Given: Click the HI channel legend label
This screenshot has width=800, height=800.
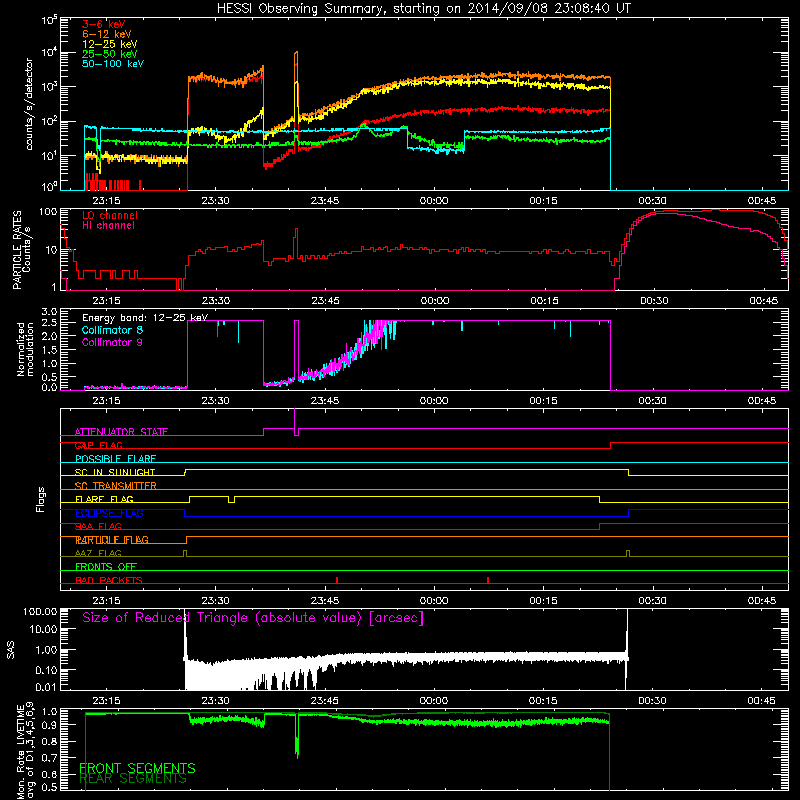Looking at the screenshot, I should pos(108,226).
